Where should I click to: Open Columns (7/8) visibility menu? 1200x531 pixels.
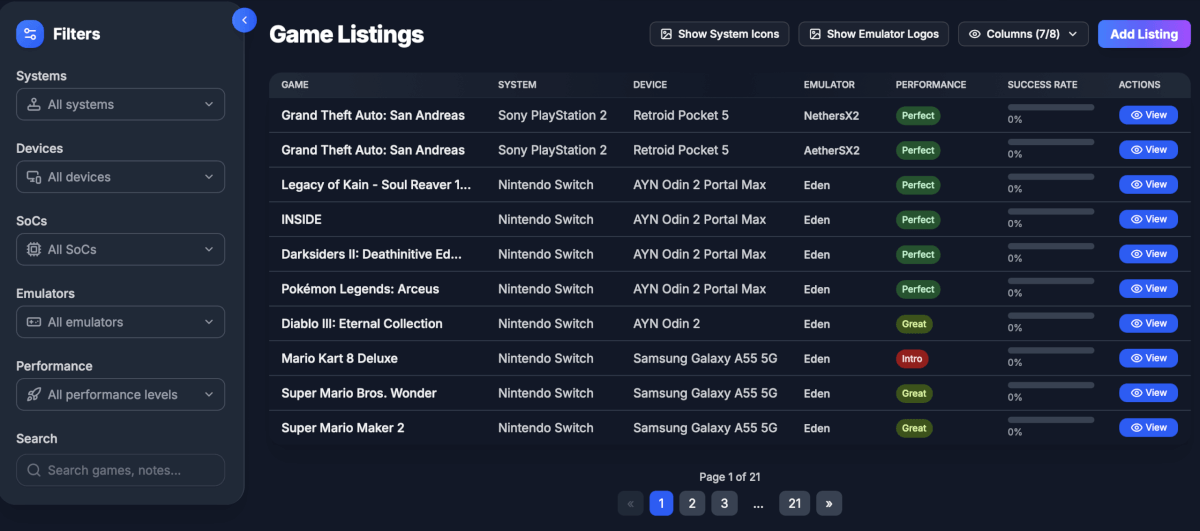(x=1023, y=34)
